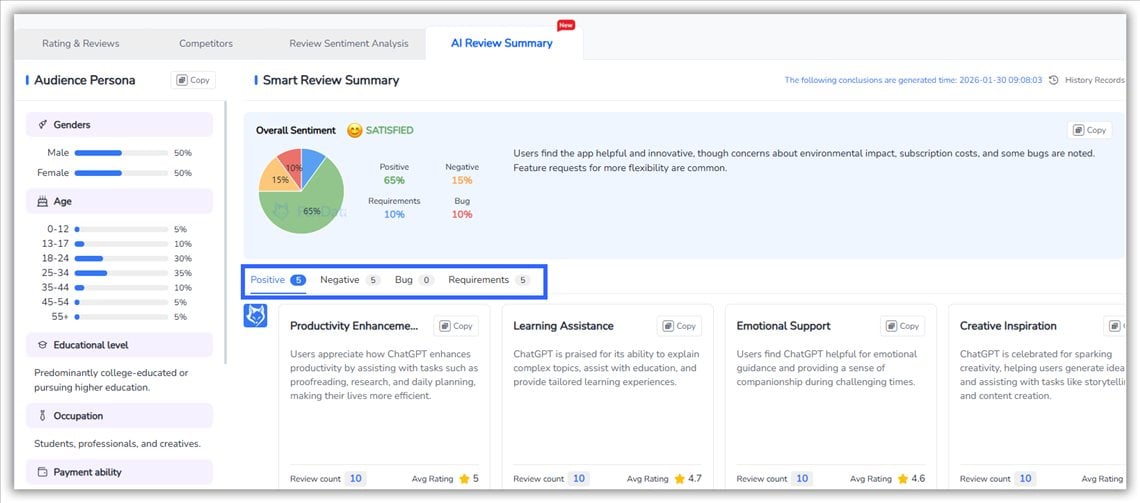Copy the Audience Persona section
Image resolution: width=1140 pixels, height=503 pixels.
pyautogui.click(x=193, y=80)
